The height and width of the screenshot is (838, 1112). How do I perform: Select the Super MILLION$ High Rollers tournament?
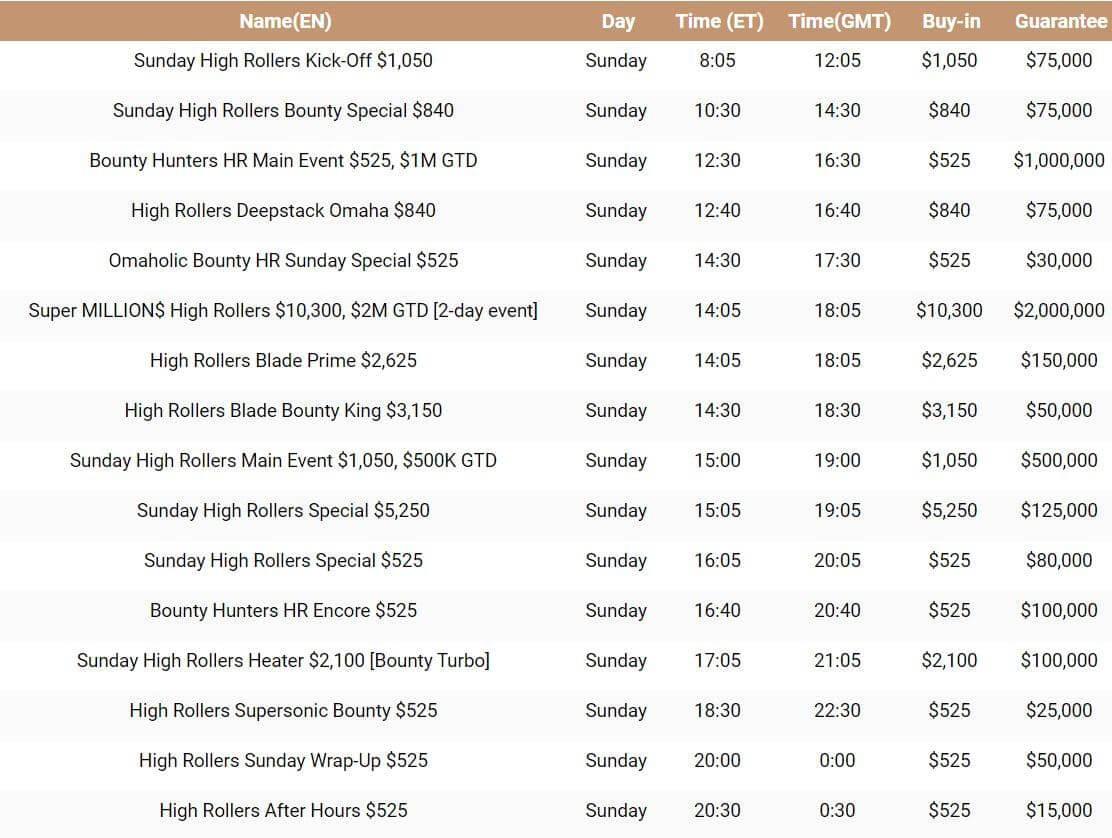284,311
